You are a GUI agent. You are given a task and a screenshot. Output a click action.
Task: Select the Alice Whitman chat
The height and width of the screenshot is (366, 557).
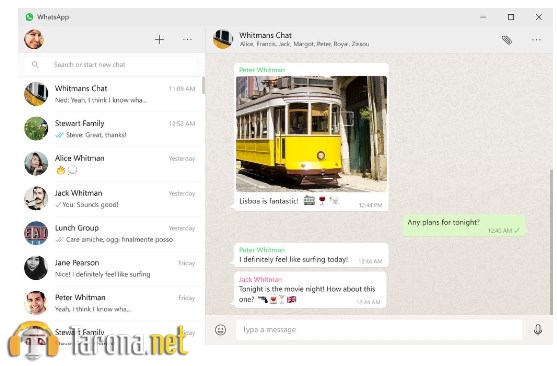(111, 163)
